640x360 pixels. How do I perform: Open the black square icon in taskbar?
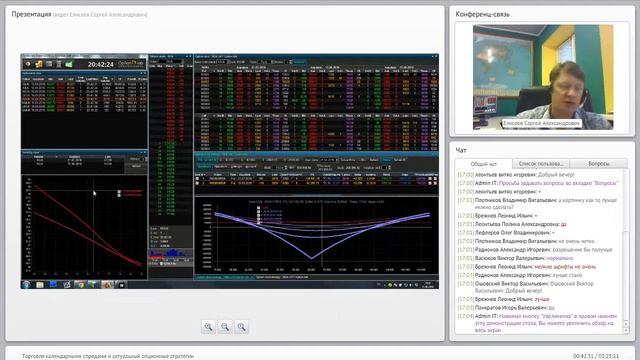[121, 285]
